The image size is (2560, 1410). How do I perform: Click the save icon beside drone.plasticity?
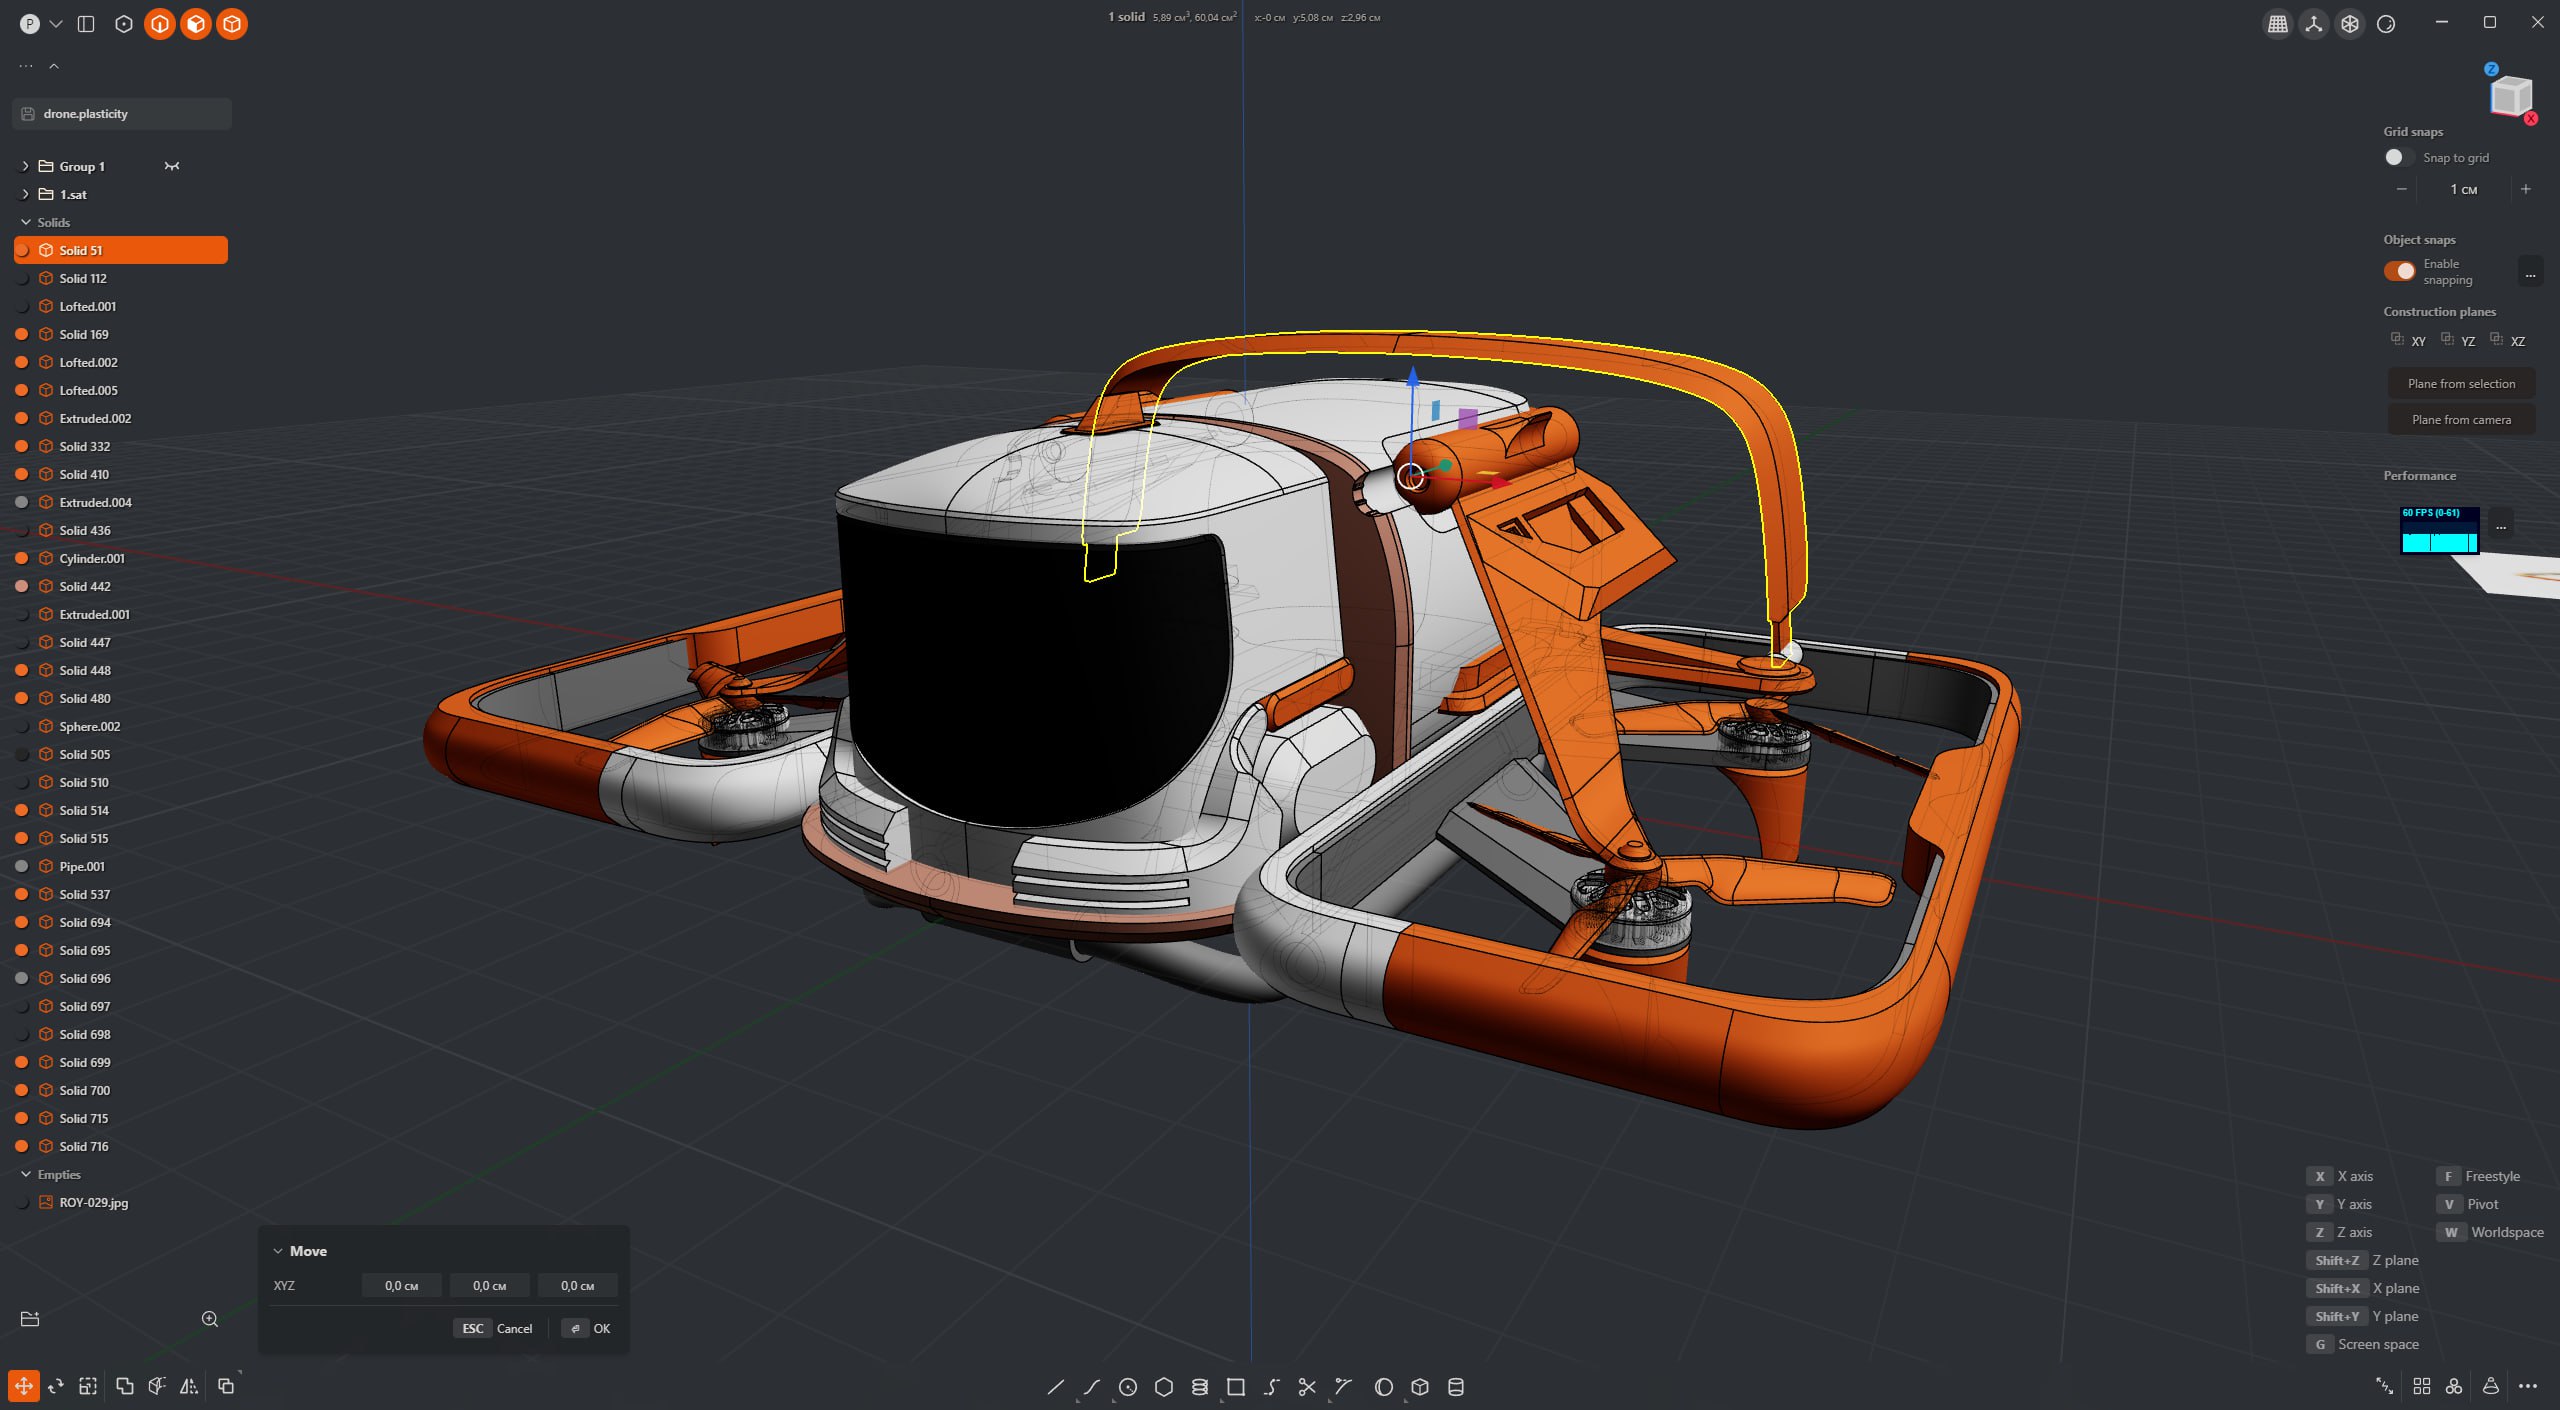pyautogui.click(x=28, y=114)
